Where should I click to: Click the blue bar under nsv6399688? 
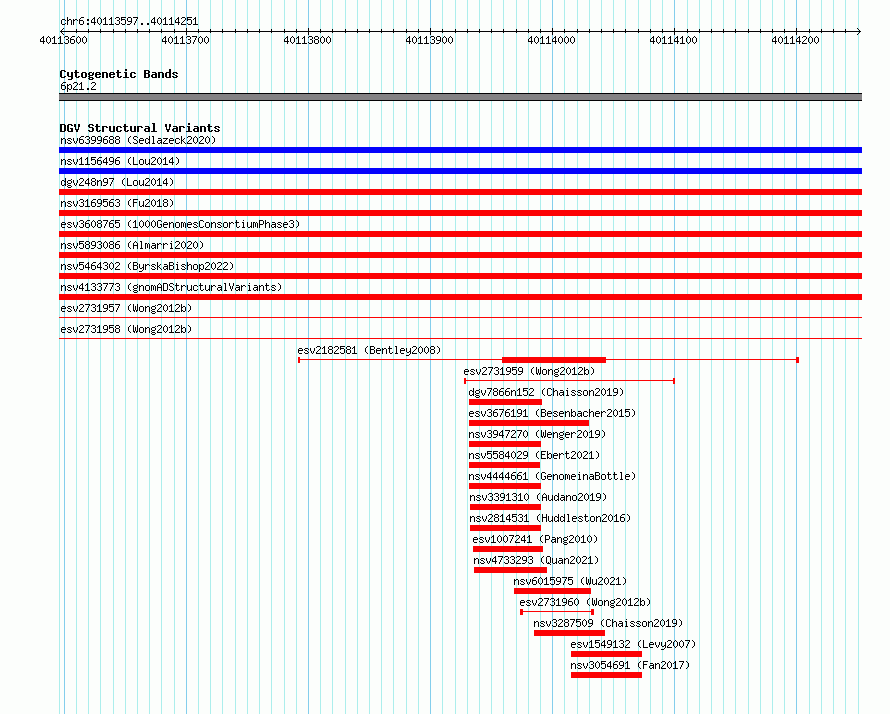[x=460, y=150]
